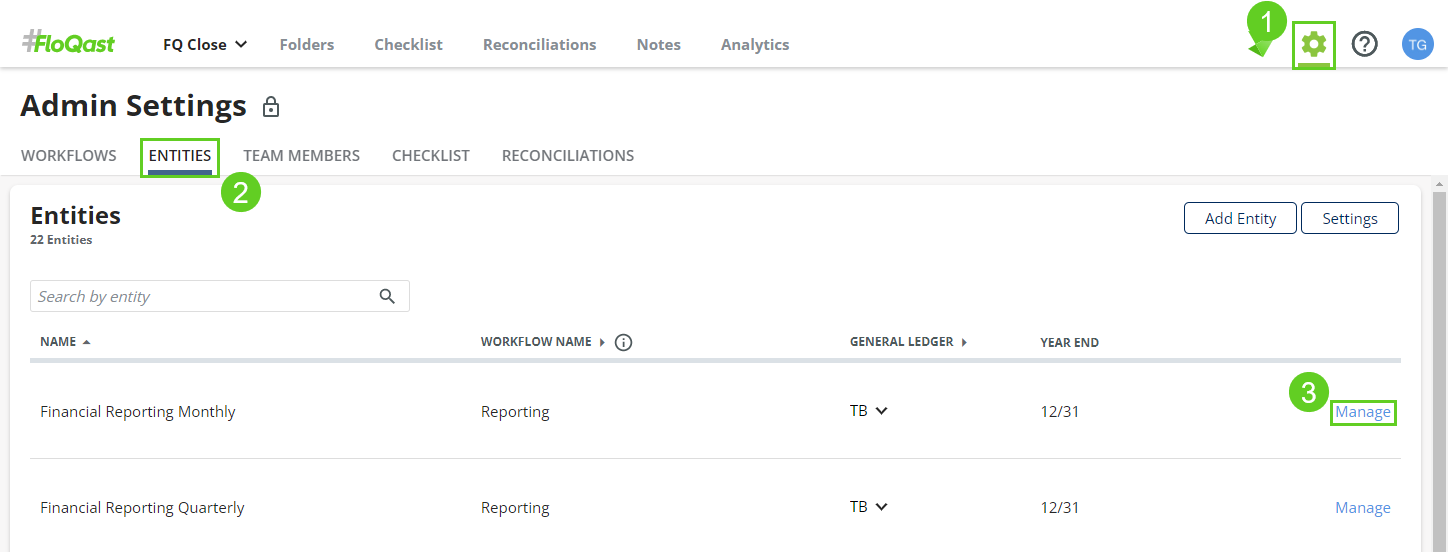The image size is (1448, 552).
Task: Click the entities Settings button
Action: 1350,218
